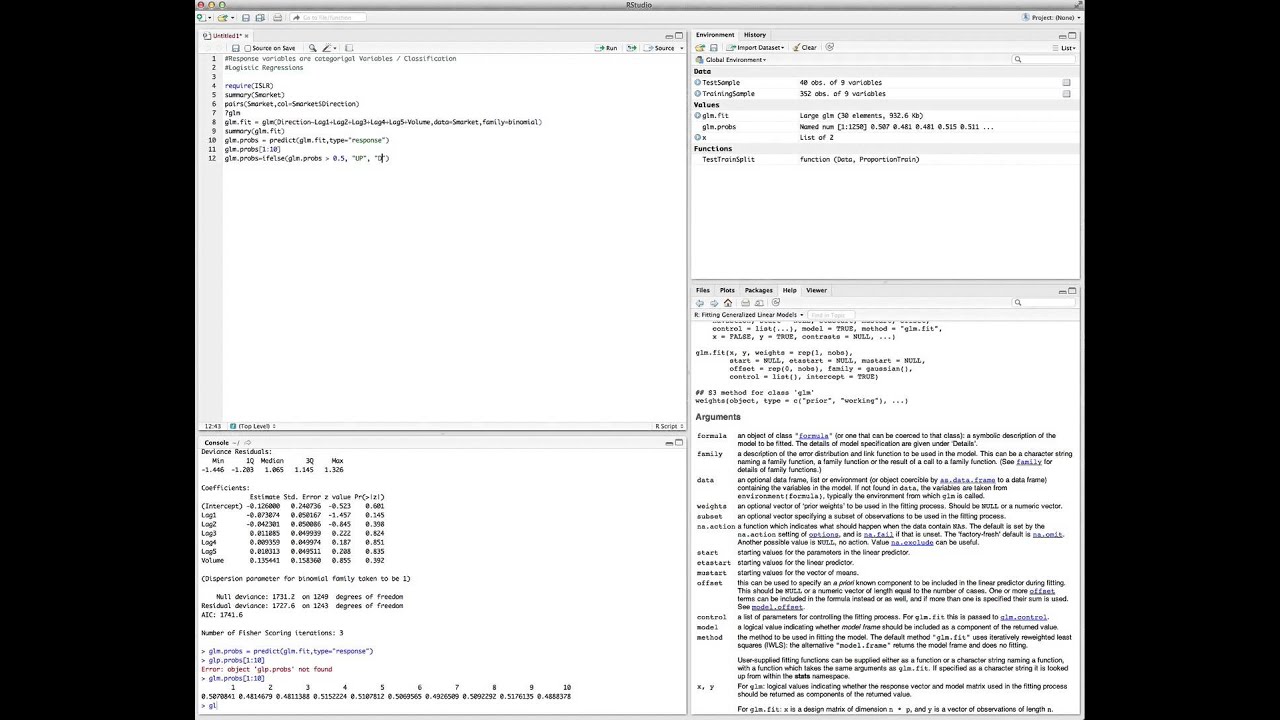This screenshot has height=720, width=1280.
Task: View TrainingSample in data grid
Action: click(x=1066, y=93)
